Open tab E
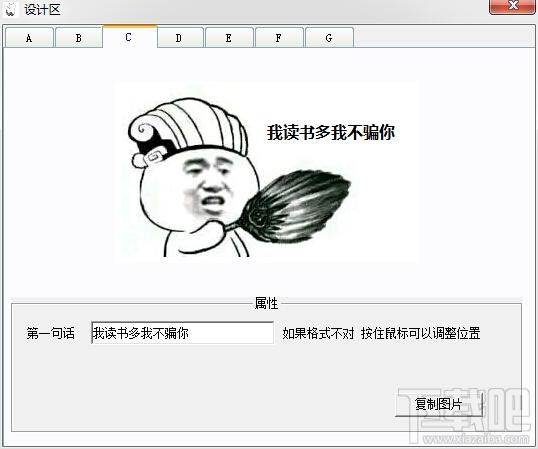 tap(229, 38)
